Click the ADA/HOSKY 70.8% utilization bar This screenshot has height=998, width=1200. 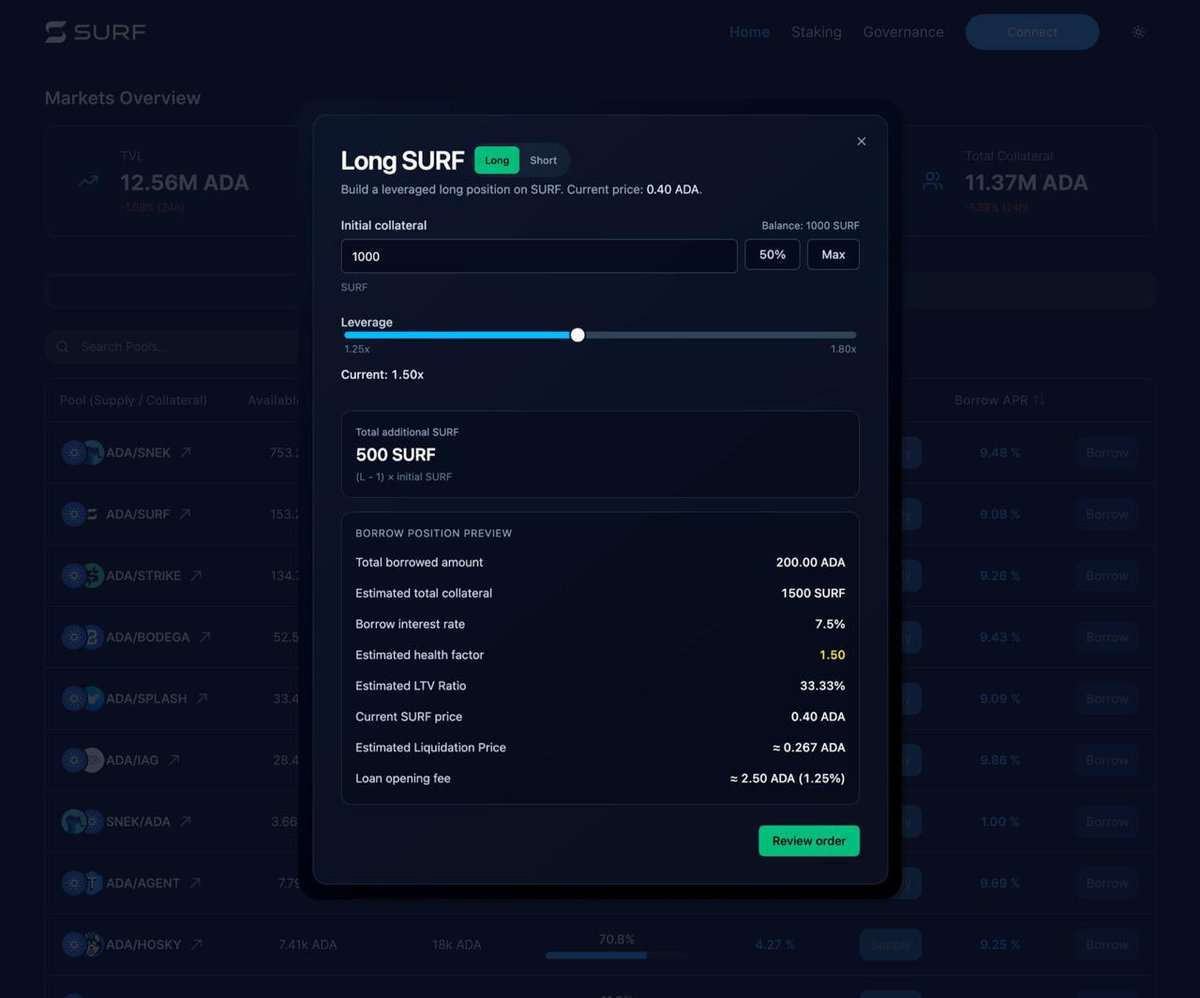(617, 955)
